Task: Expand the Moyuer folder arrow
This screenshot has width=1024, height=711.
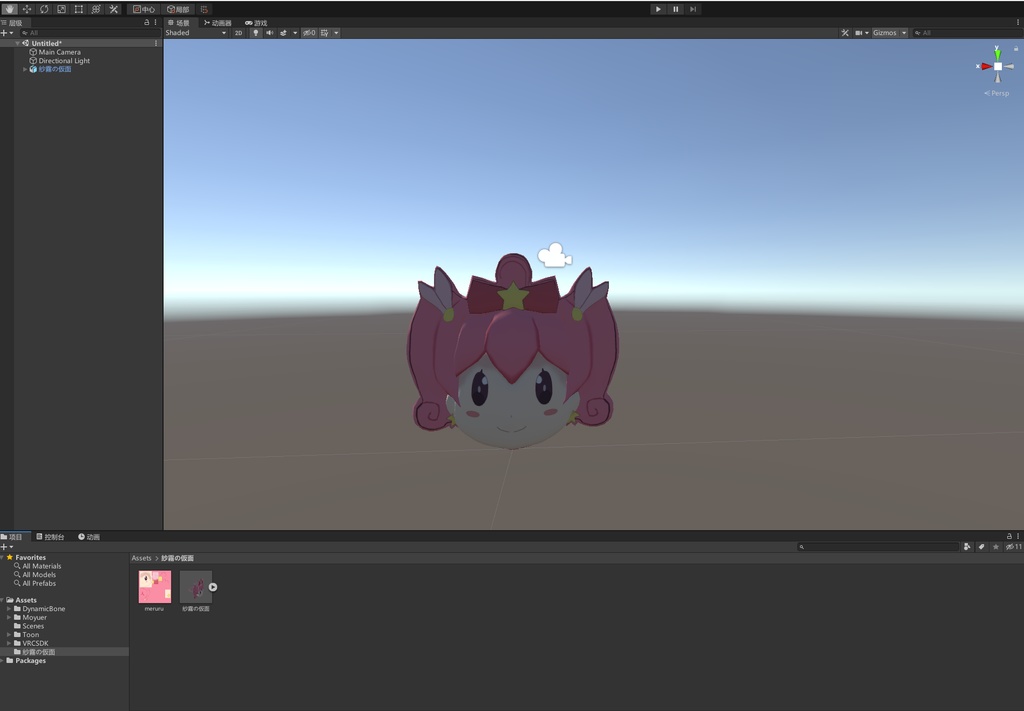Action: click(x=9, y=617)
